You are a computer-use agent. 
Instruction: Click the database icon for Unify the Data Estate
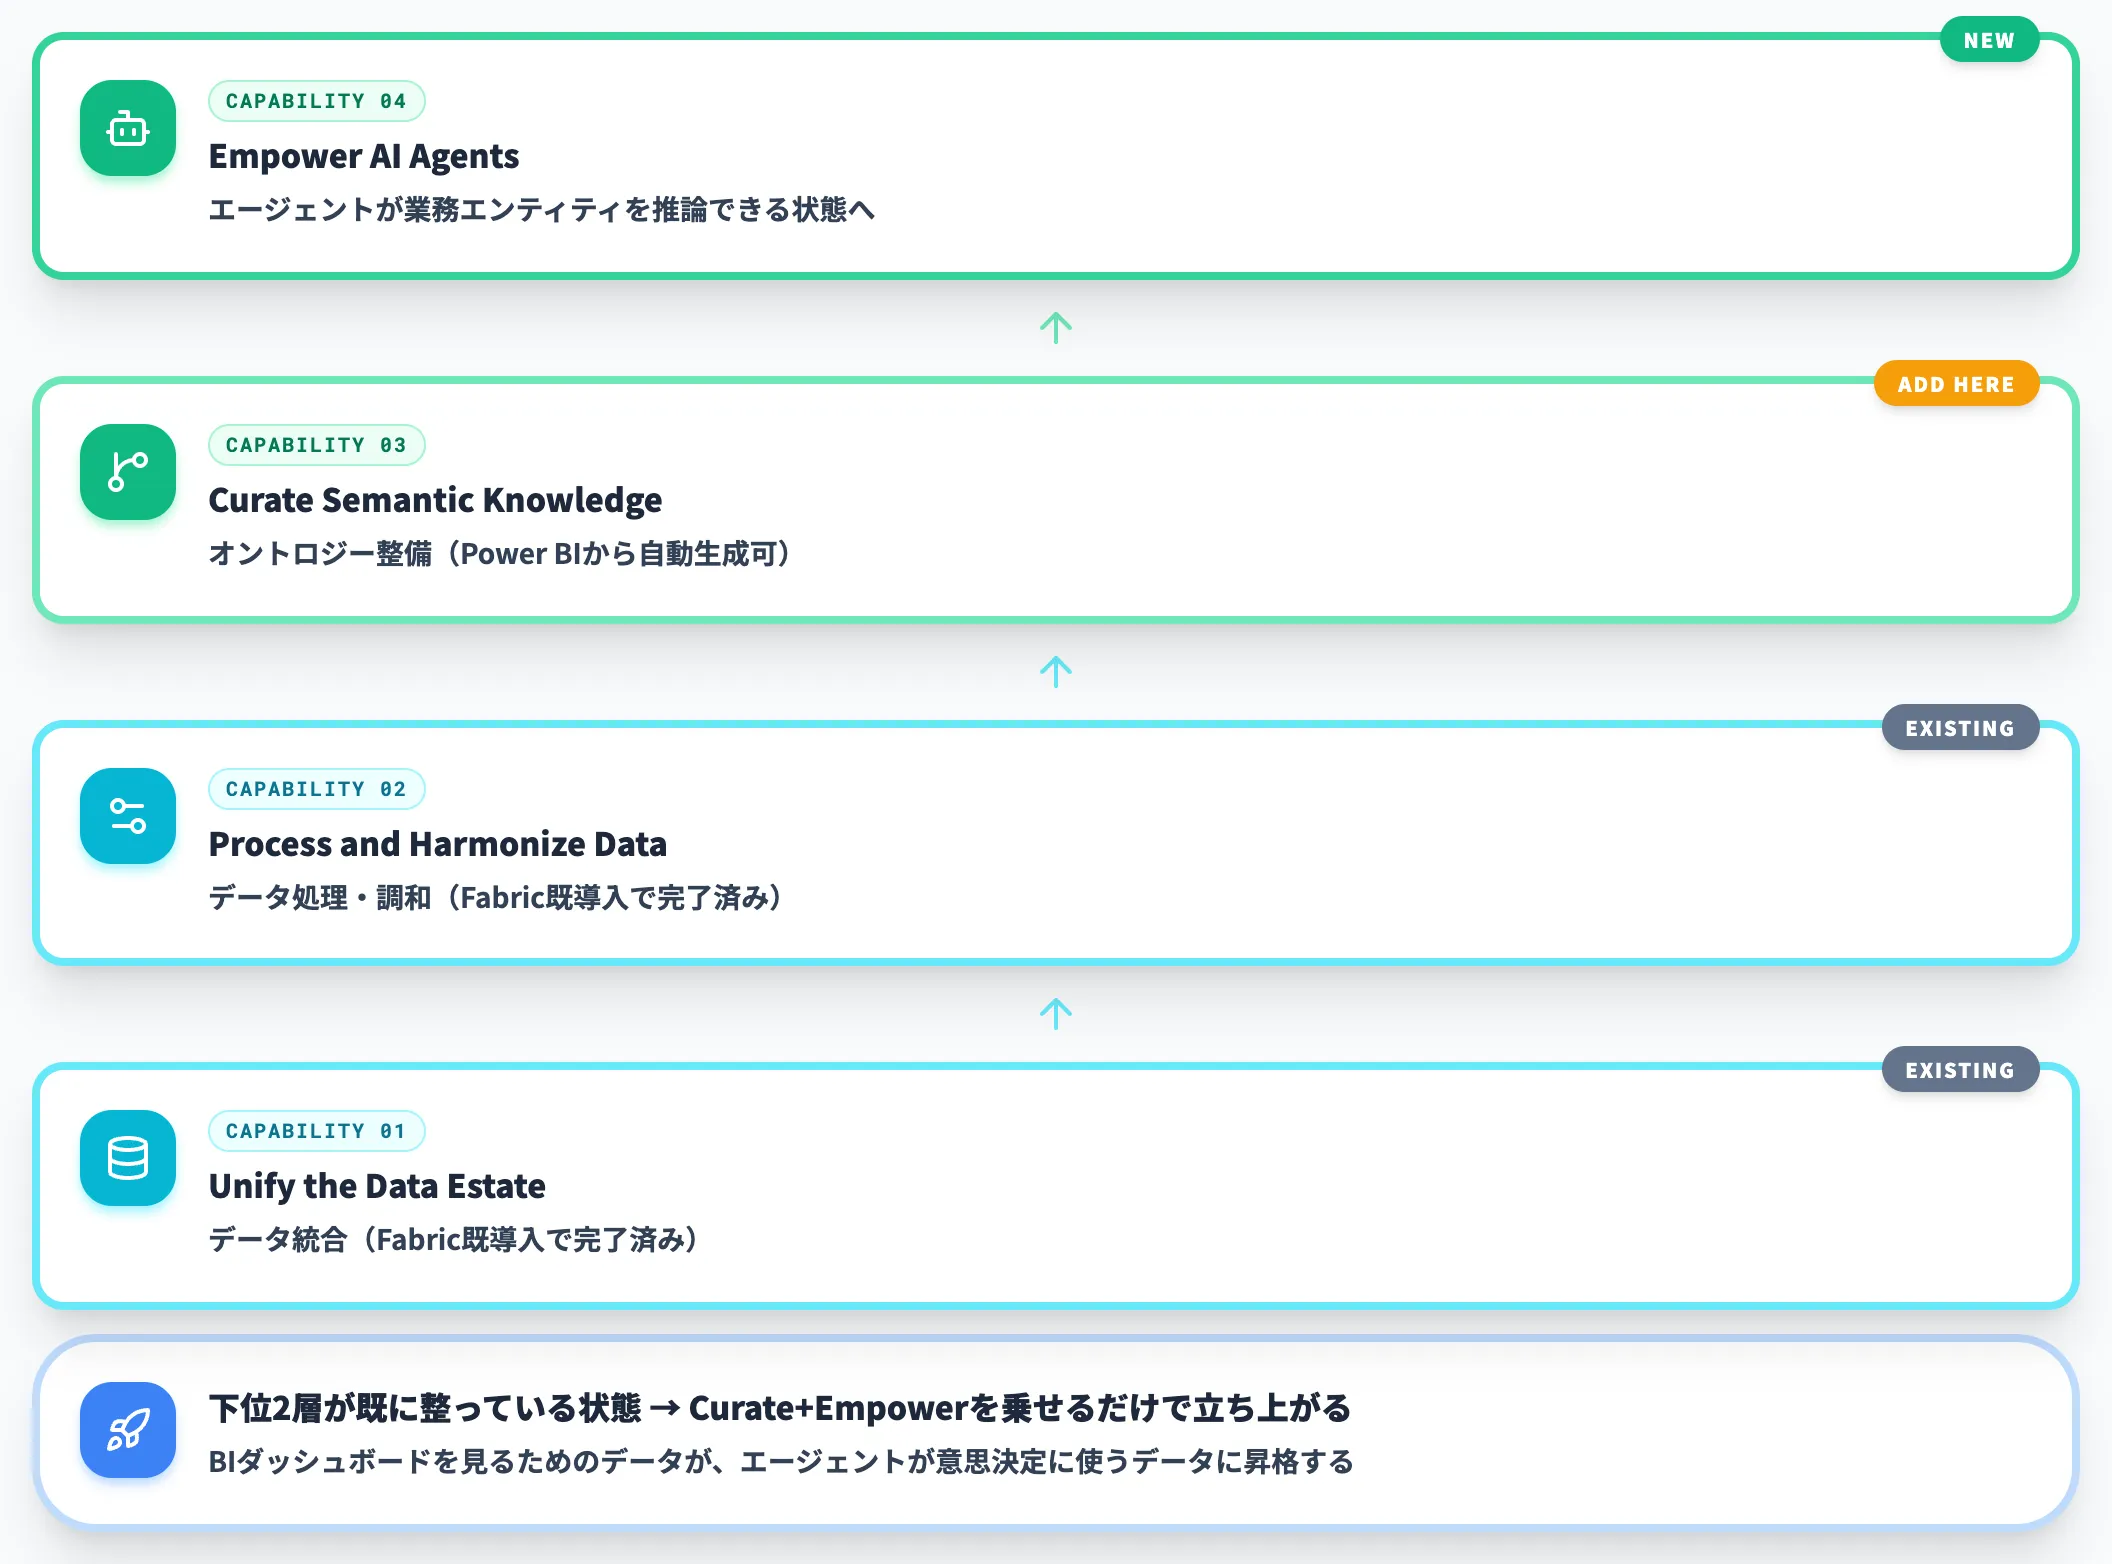(128, 1158)
